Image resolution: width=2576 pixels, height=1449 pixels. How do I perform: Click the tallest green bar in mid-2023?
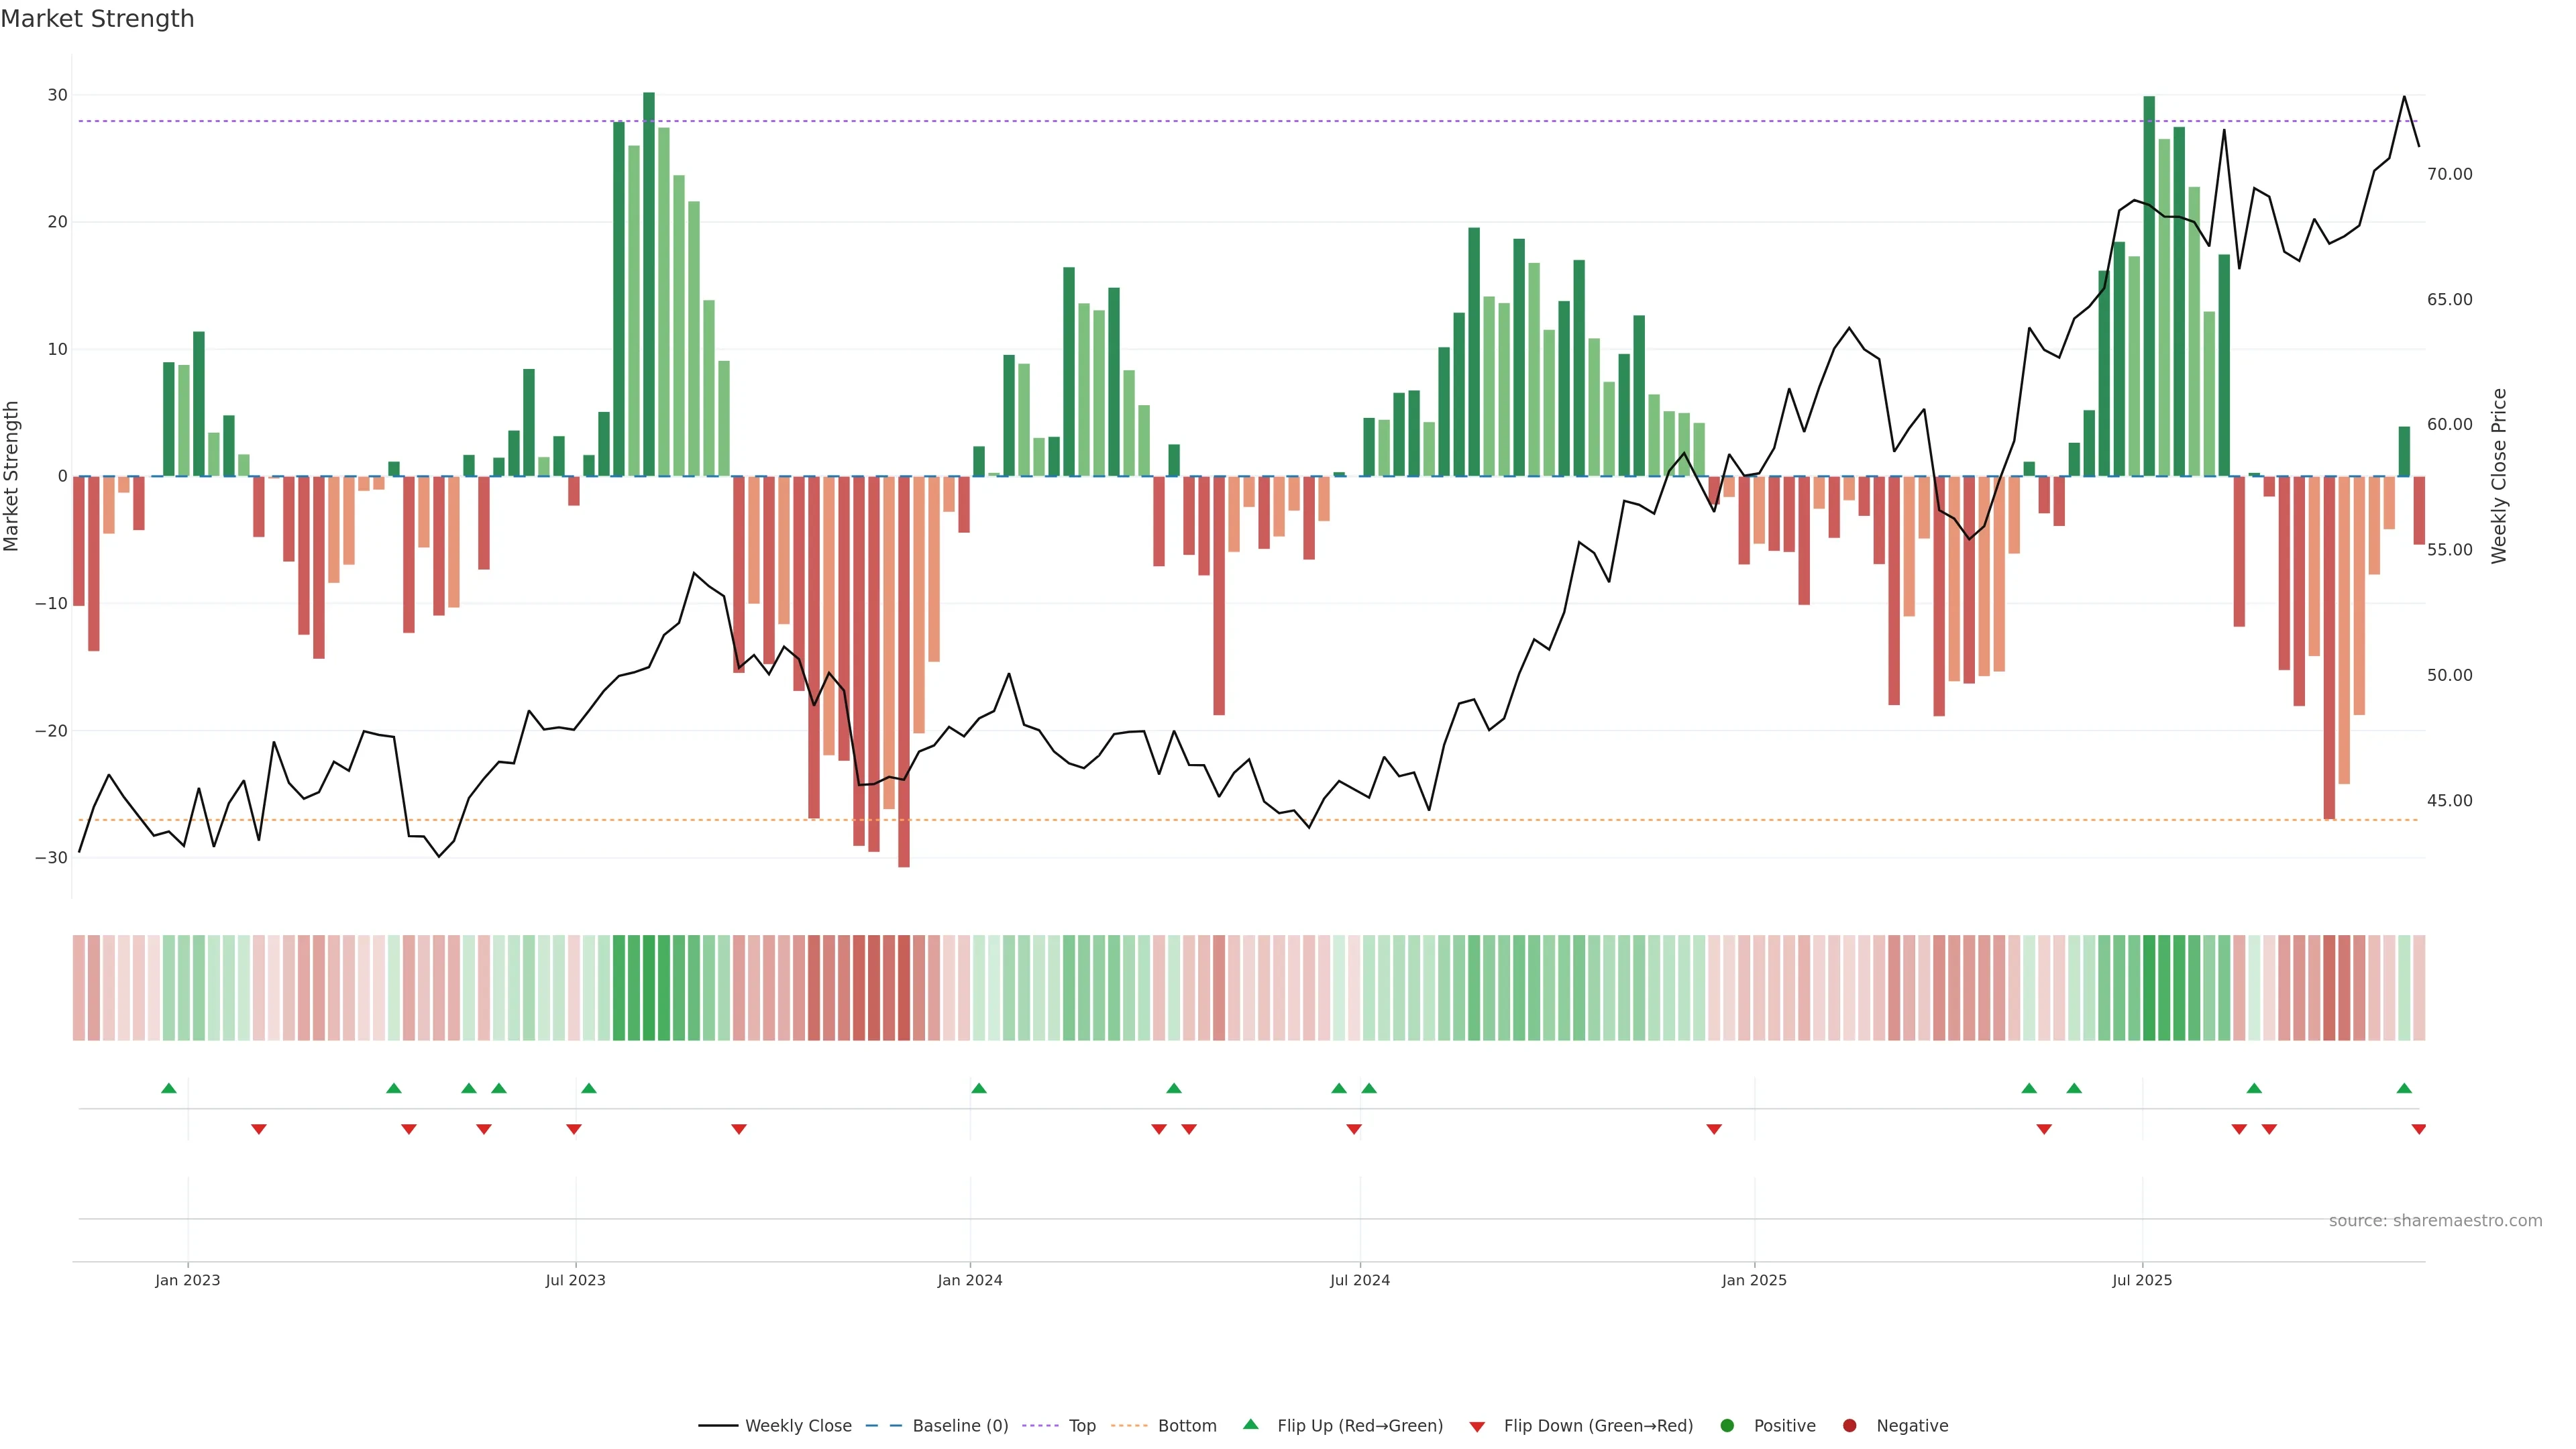point(649,285)
